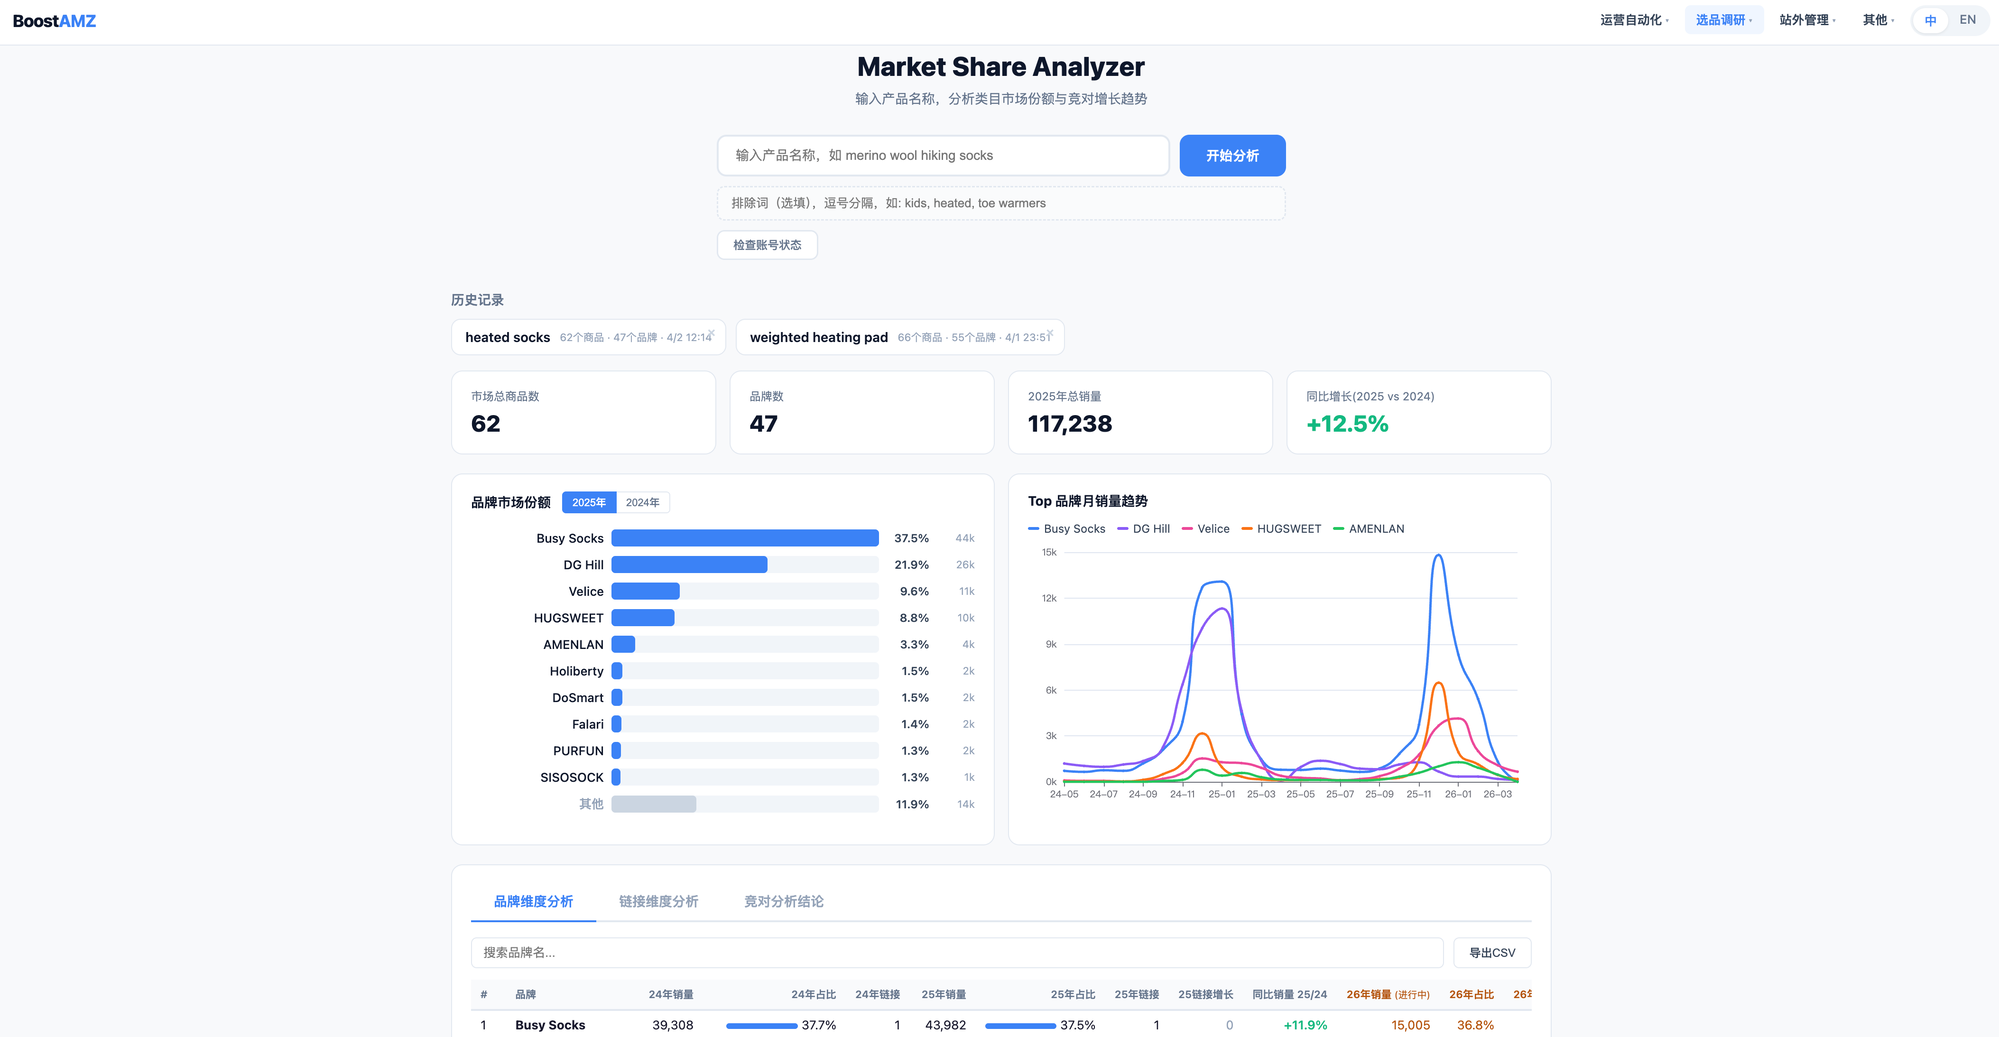
Task: Click the AMENLAN 3.3% percentage value
Action: [914, 645]
